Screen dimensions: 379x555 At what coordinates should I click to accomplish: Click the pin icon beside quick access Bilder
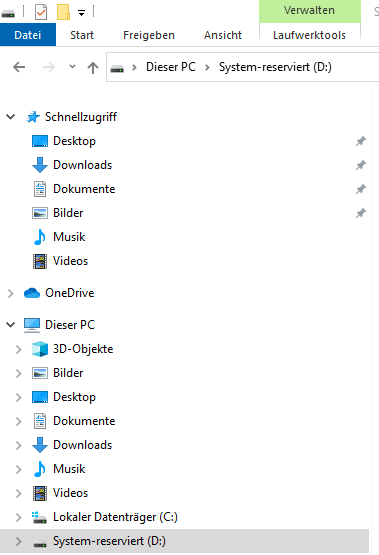click(361, 213)
